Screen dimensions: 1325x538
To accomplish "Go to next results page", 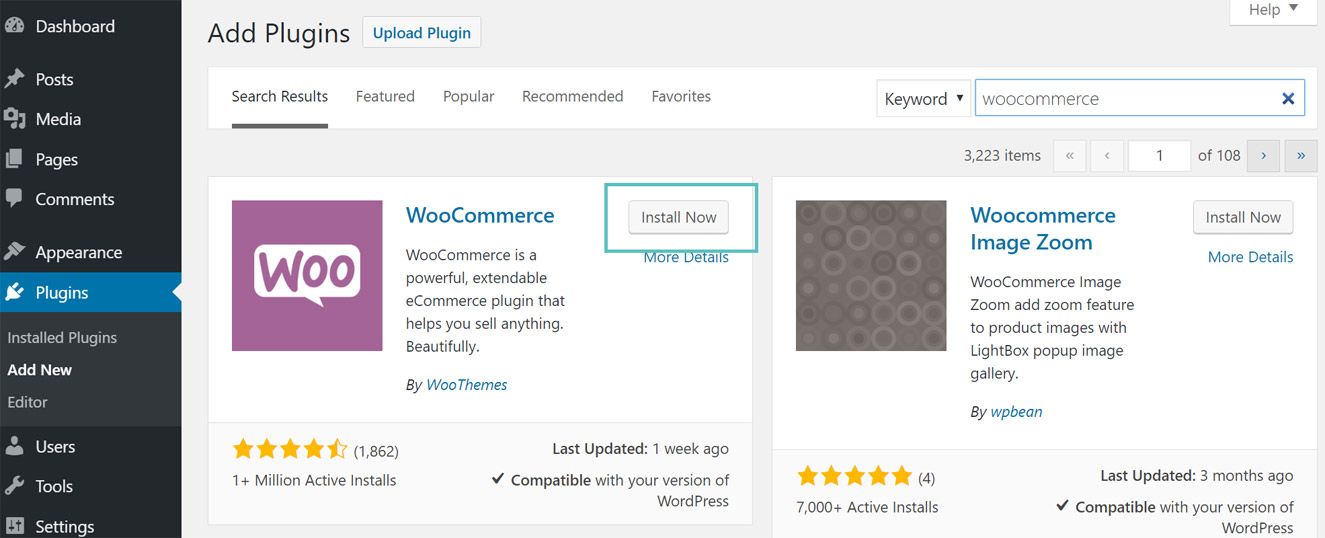I will click(x=1264, y=155).
